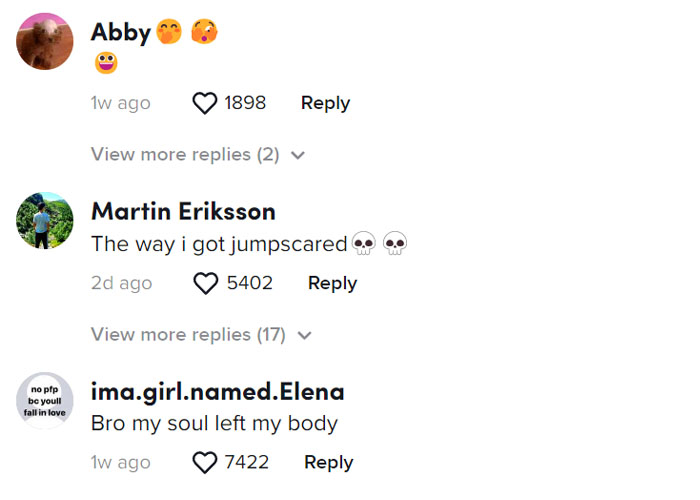
Task: Select the 'The way i got jumpscared' comment text
Action: (x=219, y=245)
